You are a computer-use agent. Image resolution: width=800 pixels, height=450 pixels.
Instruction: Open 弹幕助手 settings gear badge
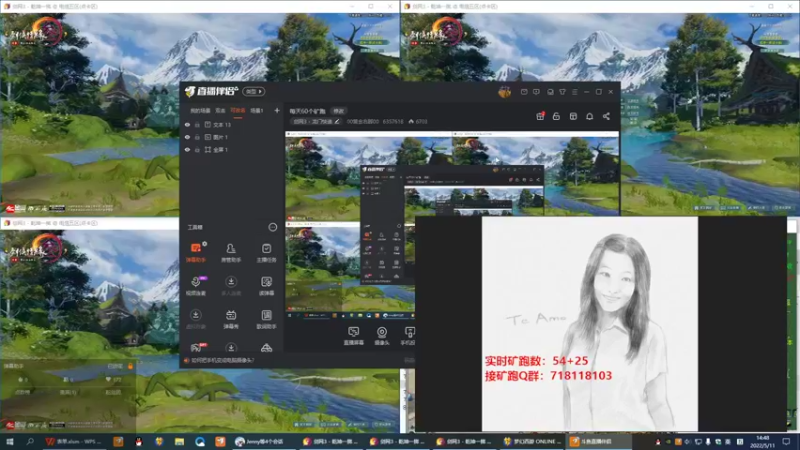[x=205, y=243]
